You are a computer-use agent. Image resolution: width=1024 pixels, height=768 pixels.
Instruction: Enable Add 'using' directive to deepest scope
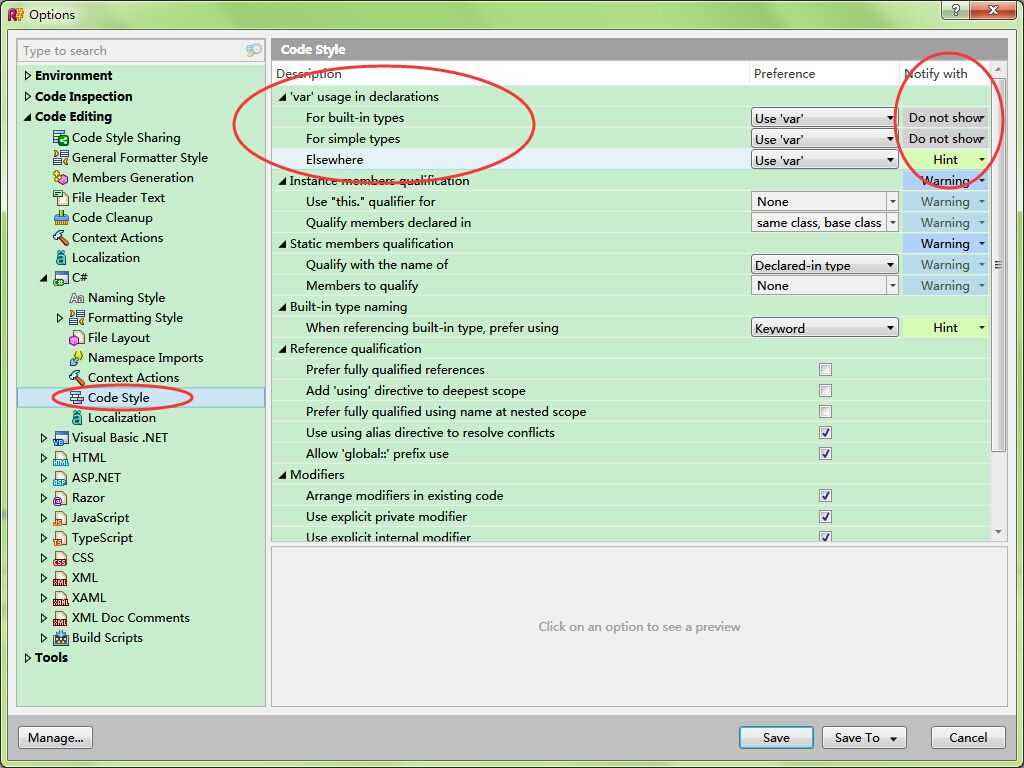[825, 391]
